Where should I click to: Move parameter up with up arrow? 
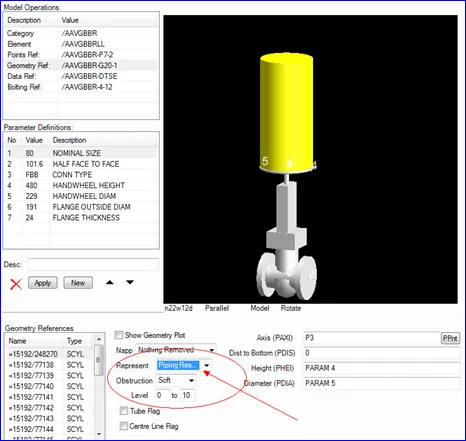110,283
